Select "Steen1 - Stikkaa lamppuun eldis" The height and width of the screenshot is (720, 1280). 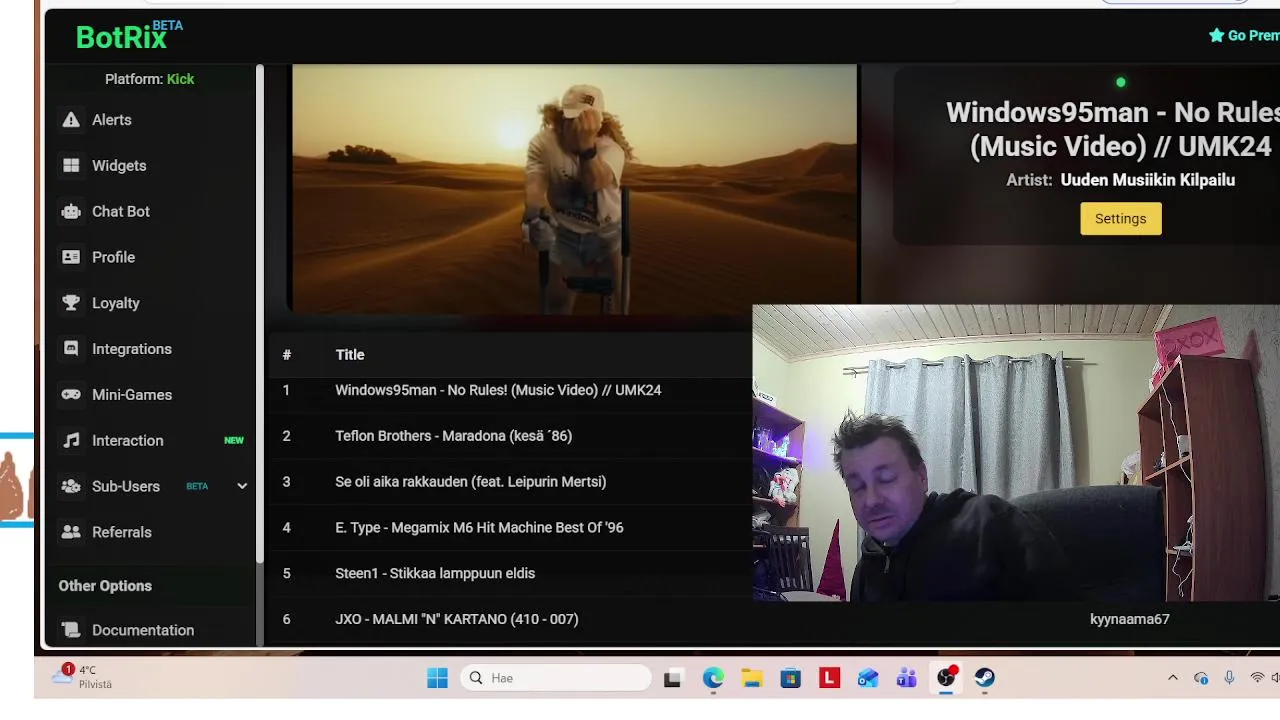click(x=435, y=574)
